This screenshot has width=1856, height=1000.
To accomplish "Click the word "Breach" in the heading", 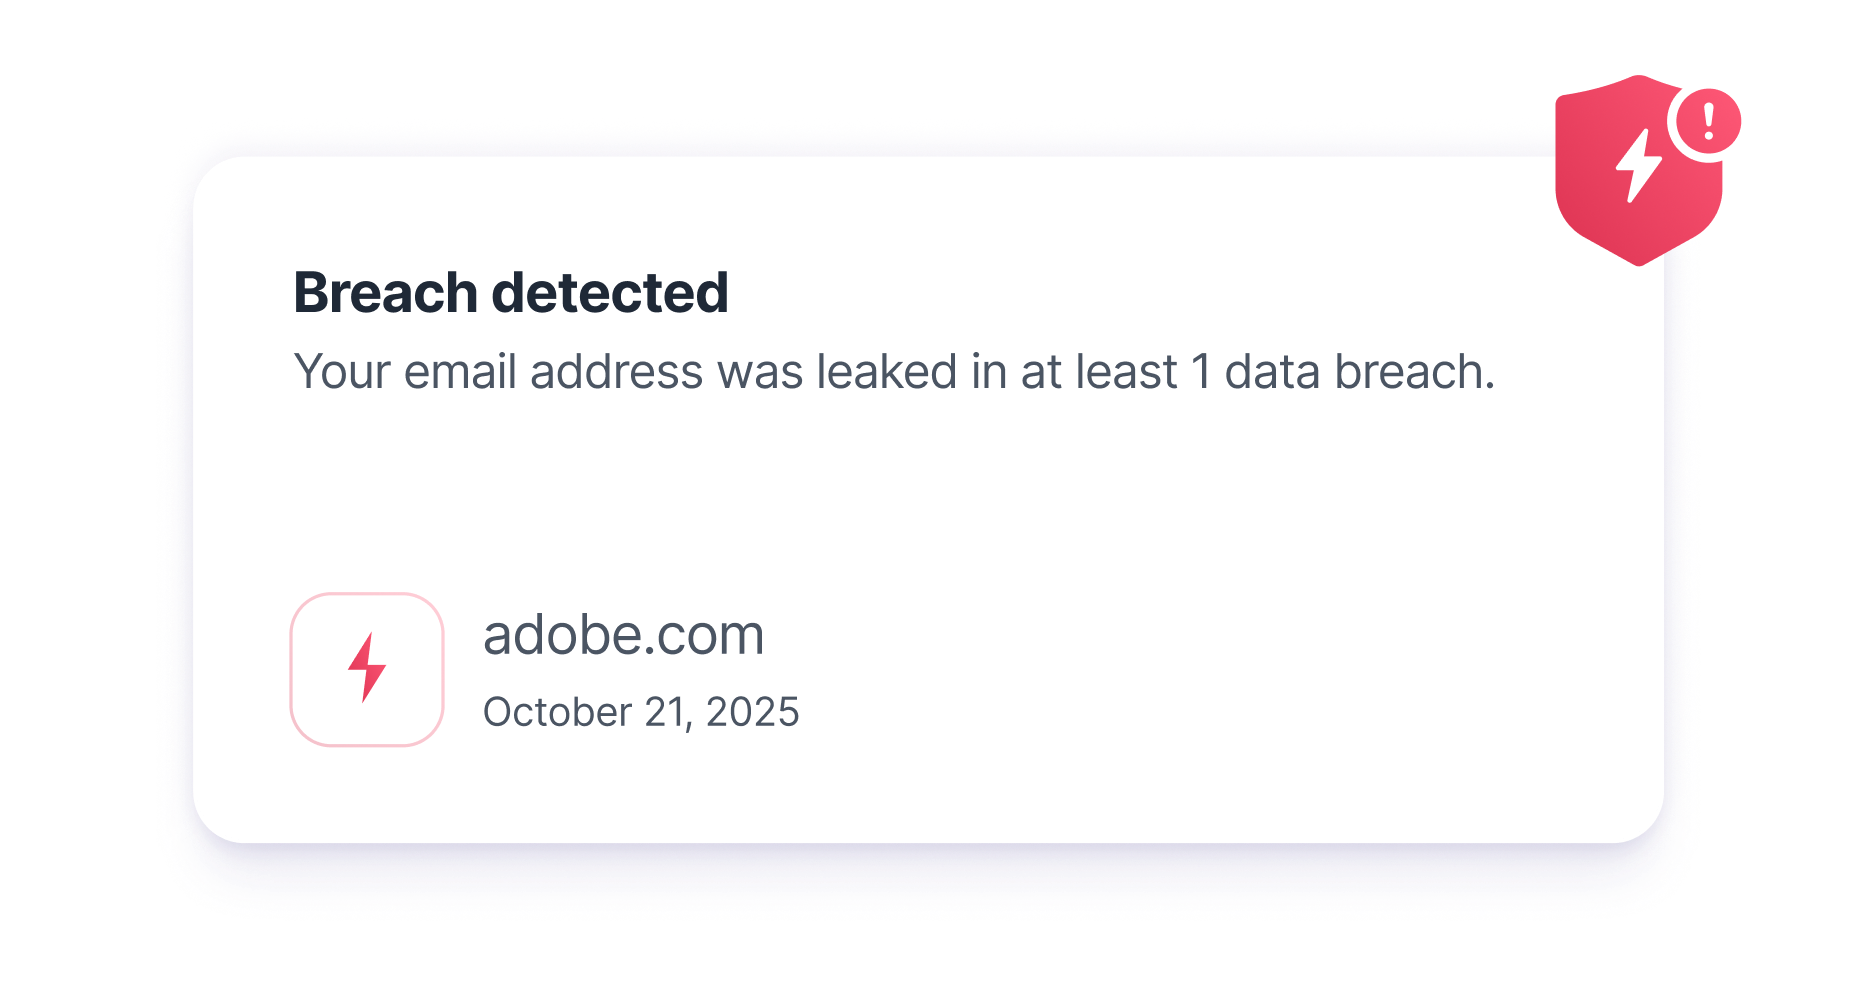I will (x=385, y=293).
